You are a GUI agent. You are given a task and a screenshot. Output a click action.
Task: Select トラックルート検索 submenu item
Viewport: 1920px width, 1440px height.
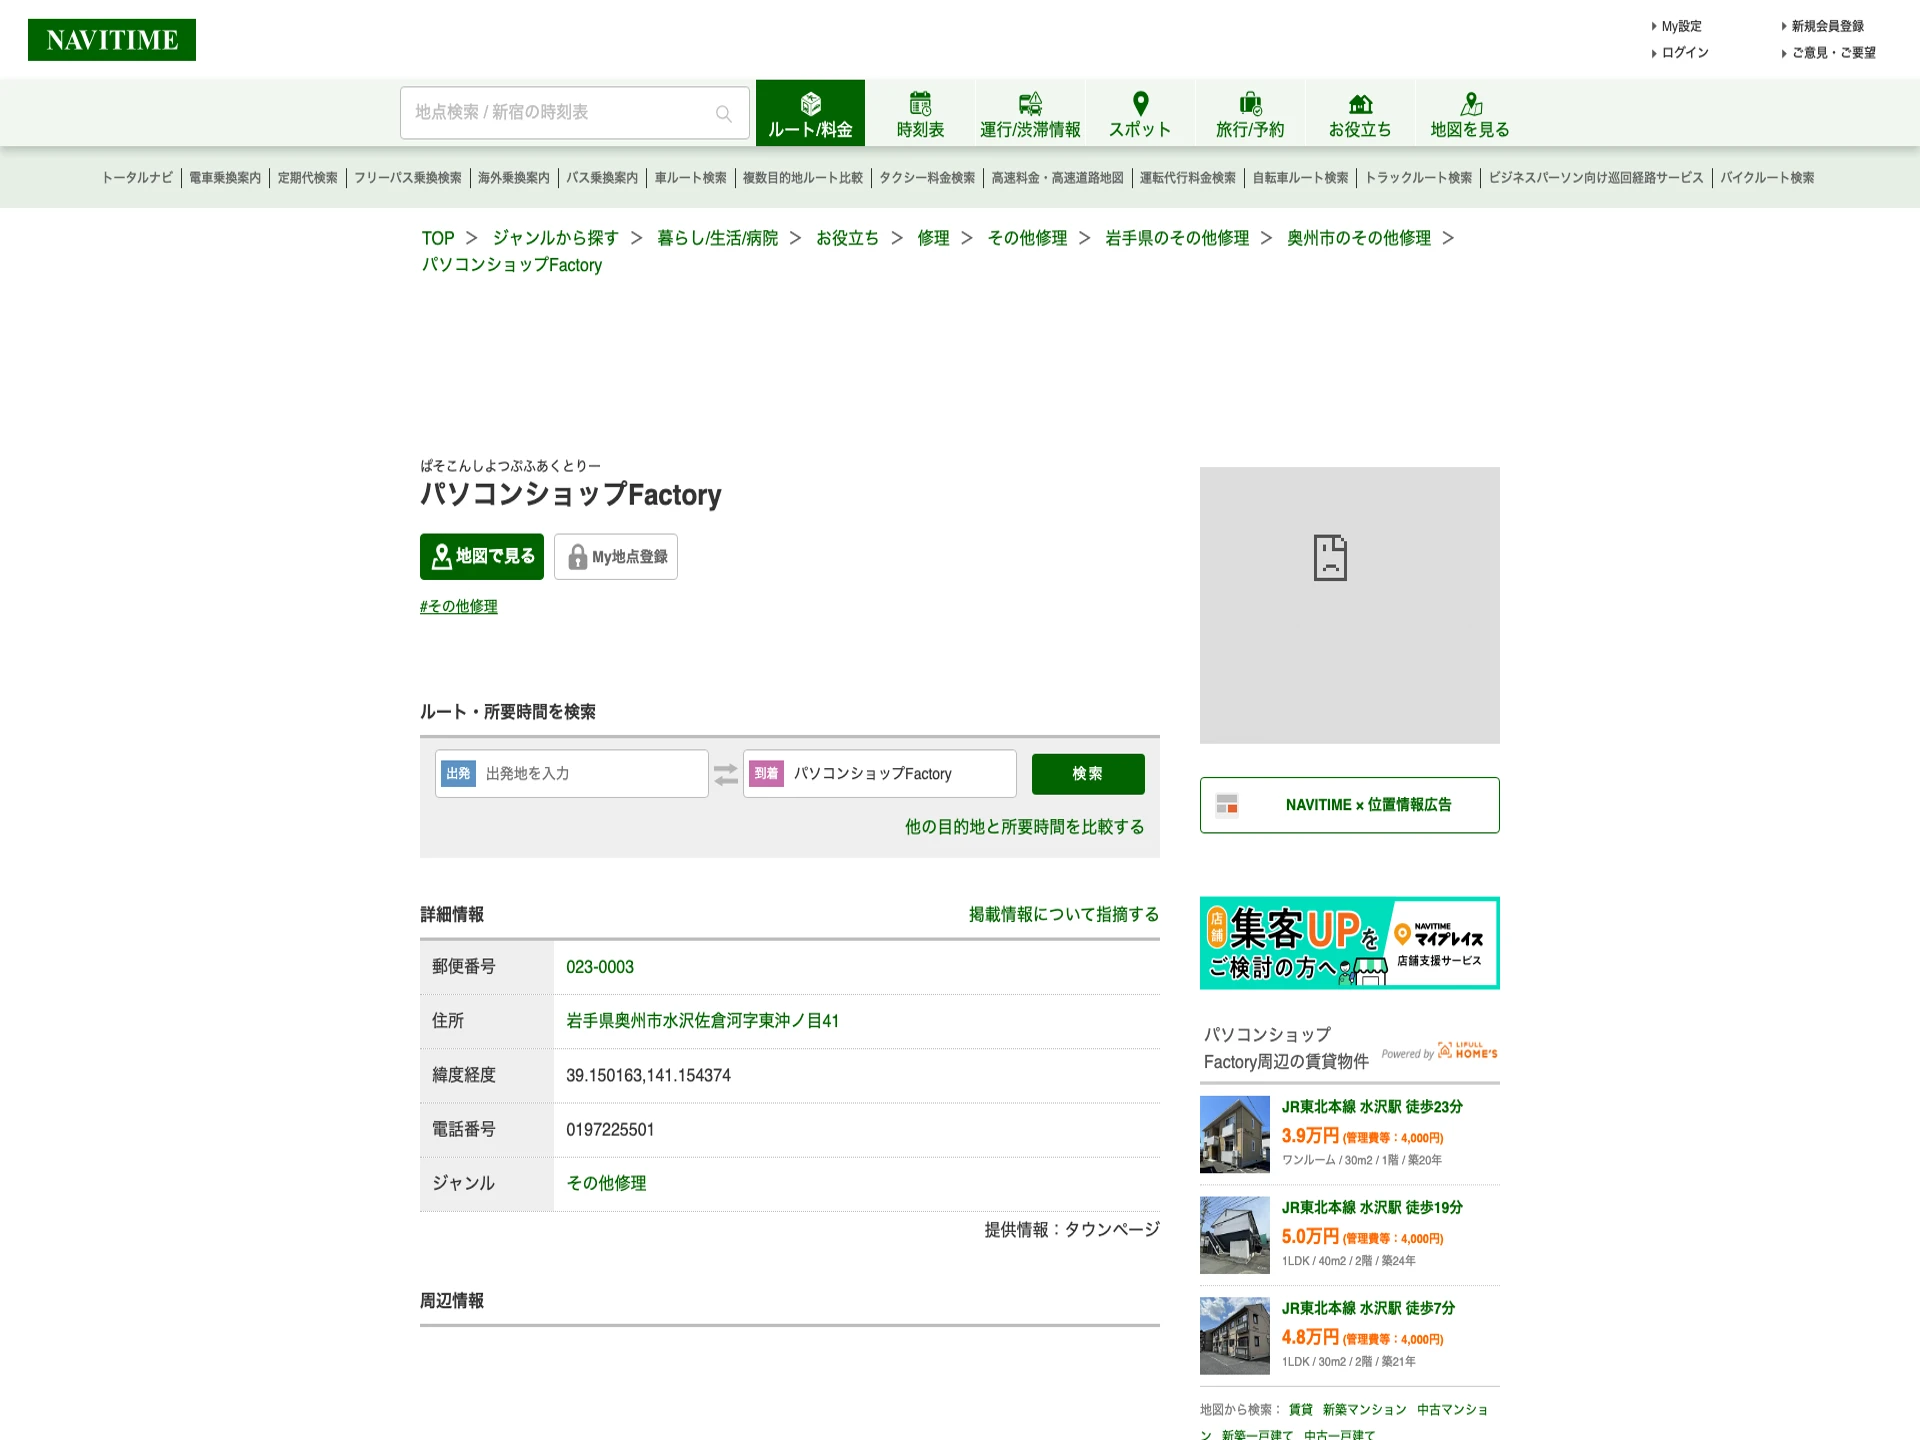(x=1418, y=178)
